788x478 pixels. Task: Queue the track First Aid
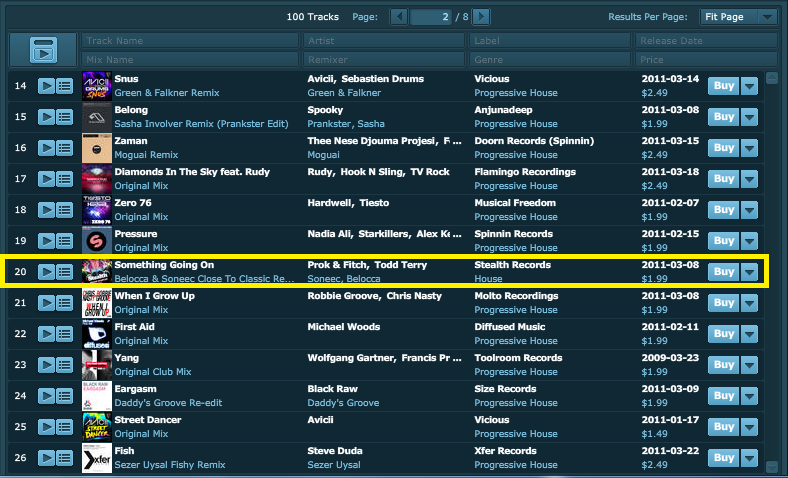(64, 334)
